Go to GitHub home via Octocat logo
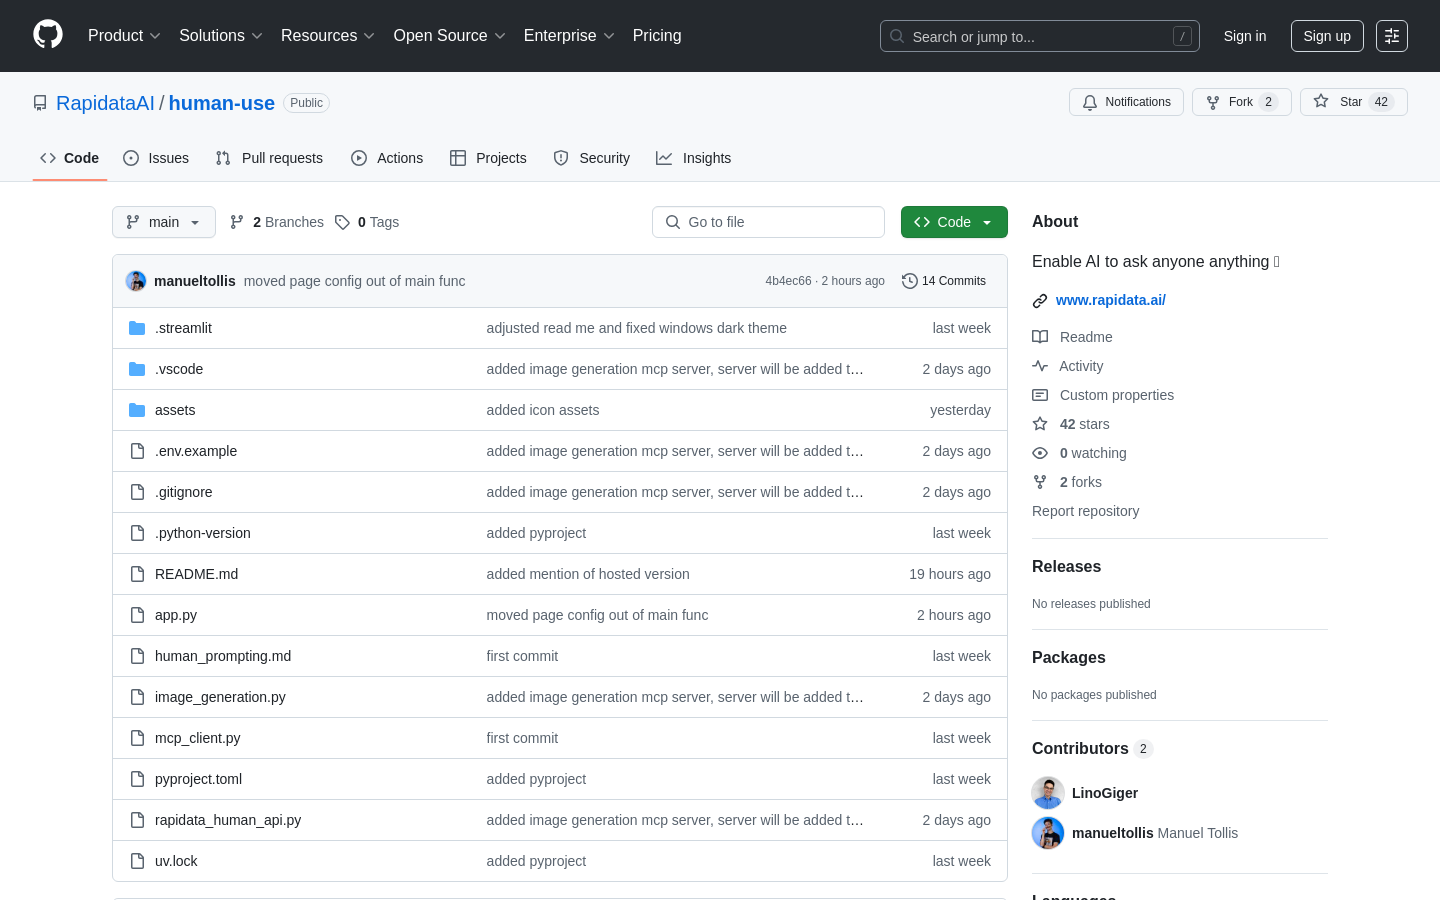1440x900 pixels. click(x=48, y=35)
